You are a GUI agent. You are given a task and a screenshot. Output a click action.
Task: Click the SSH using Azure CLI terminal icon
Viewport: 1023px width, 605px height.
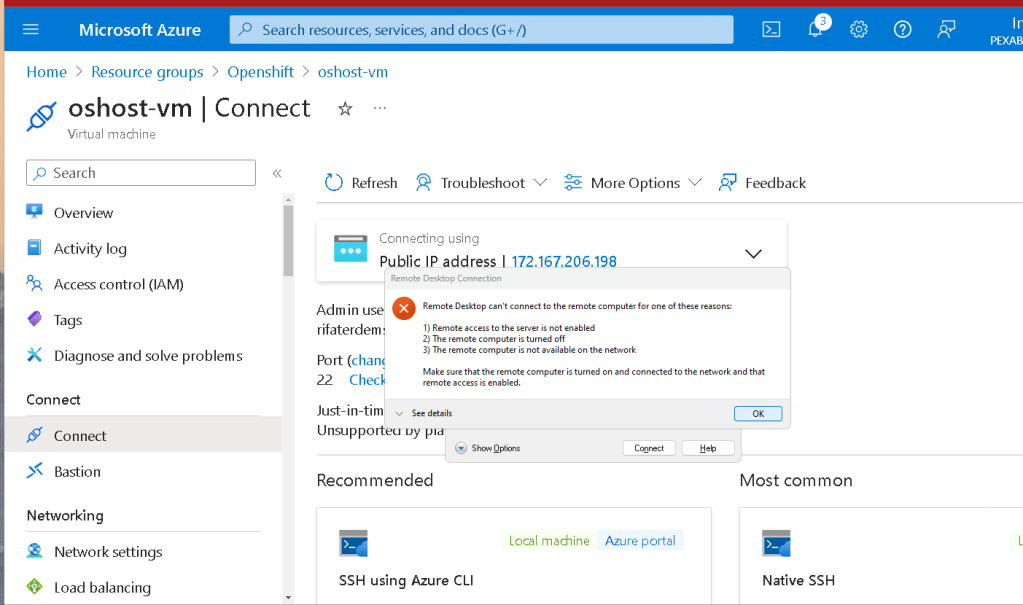click(354, 543)
